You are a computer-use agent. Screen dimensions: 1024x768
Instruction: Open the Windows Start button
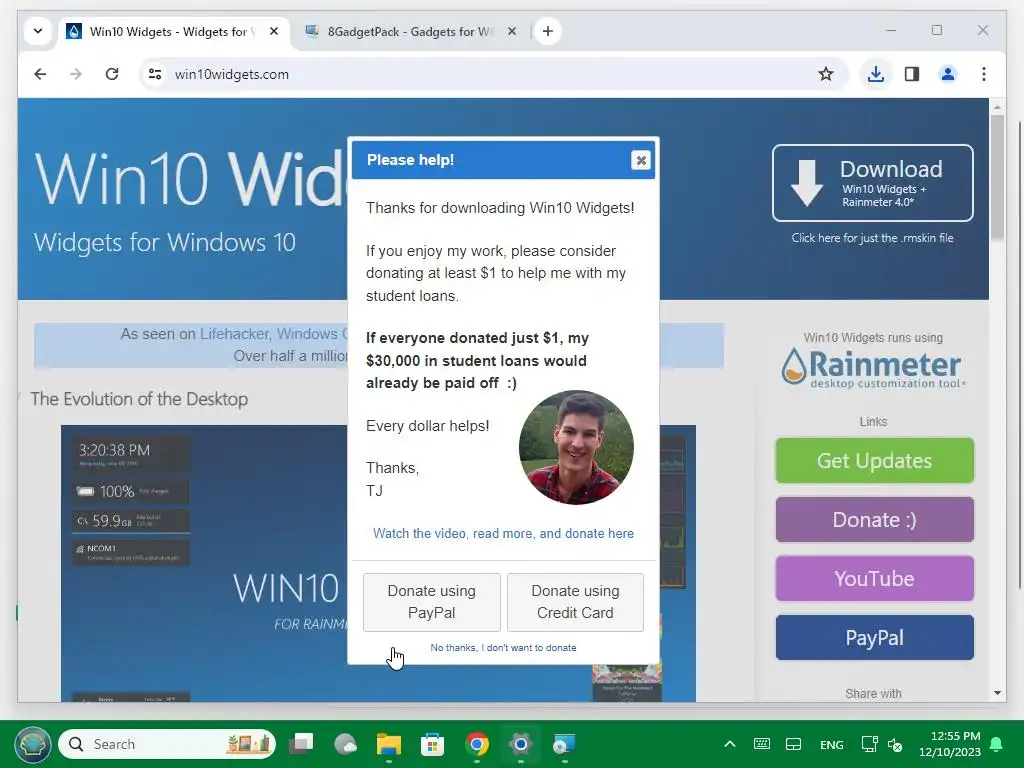click(x=33, y=744)
